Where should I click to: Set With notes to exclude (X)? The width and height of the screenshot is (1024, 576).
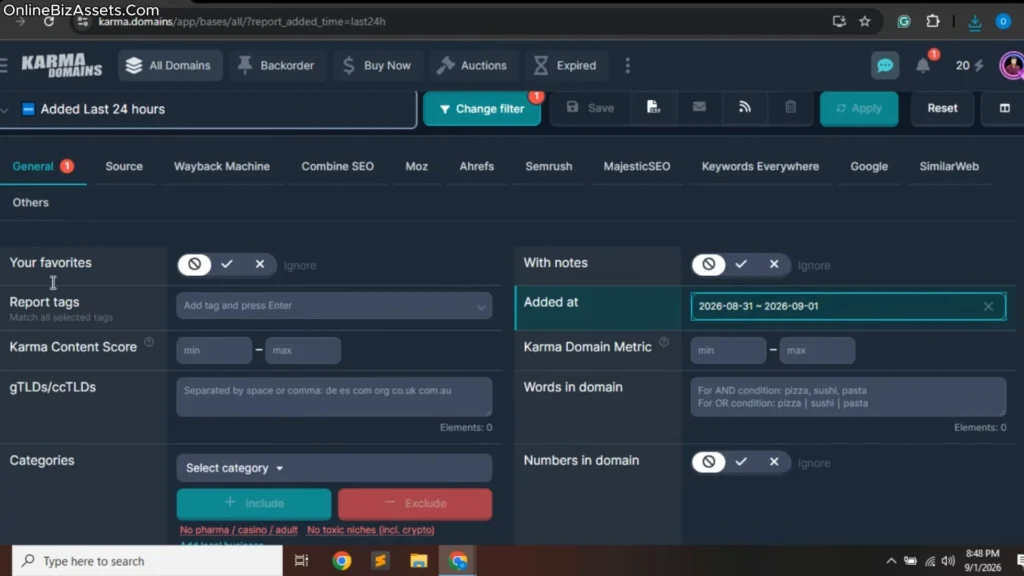(x=774, y=264)
